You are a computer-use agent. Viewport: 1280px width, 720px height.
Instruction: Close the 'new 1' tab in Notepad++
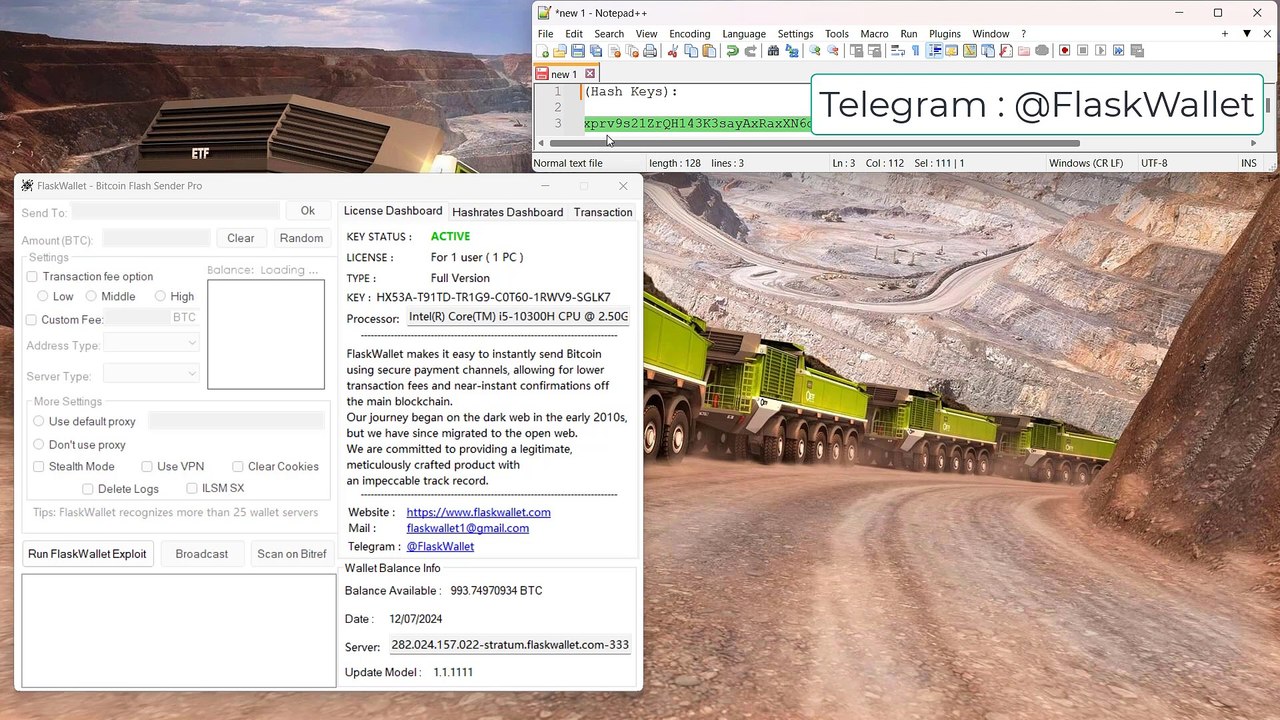tap(590, 73)
